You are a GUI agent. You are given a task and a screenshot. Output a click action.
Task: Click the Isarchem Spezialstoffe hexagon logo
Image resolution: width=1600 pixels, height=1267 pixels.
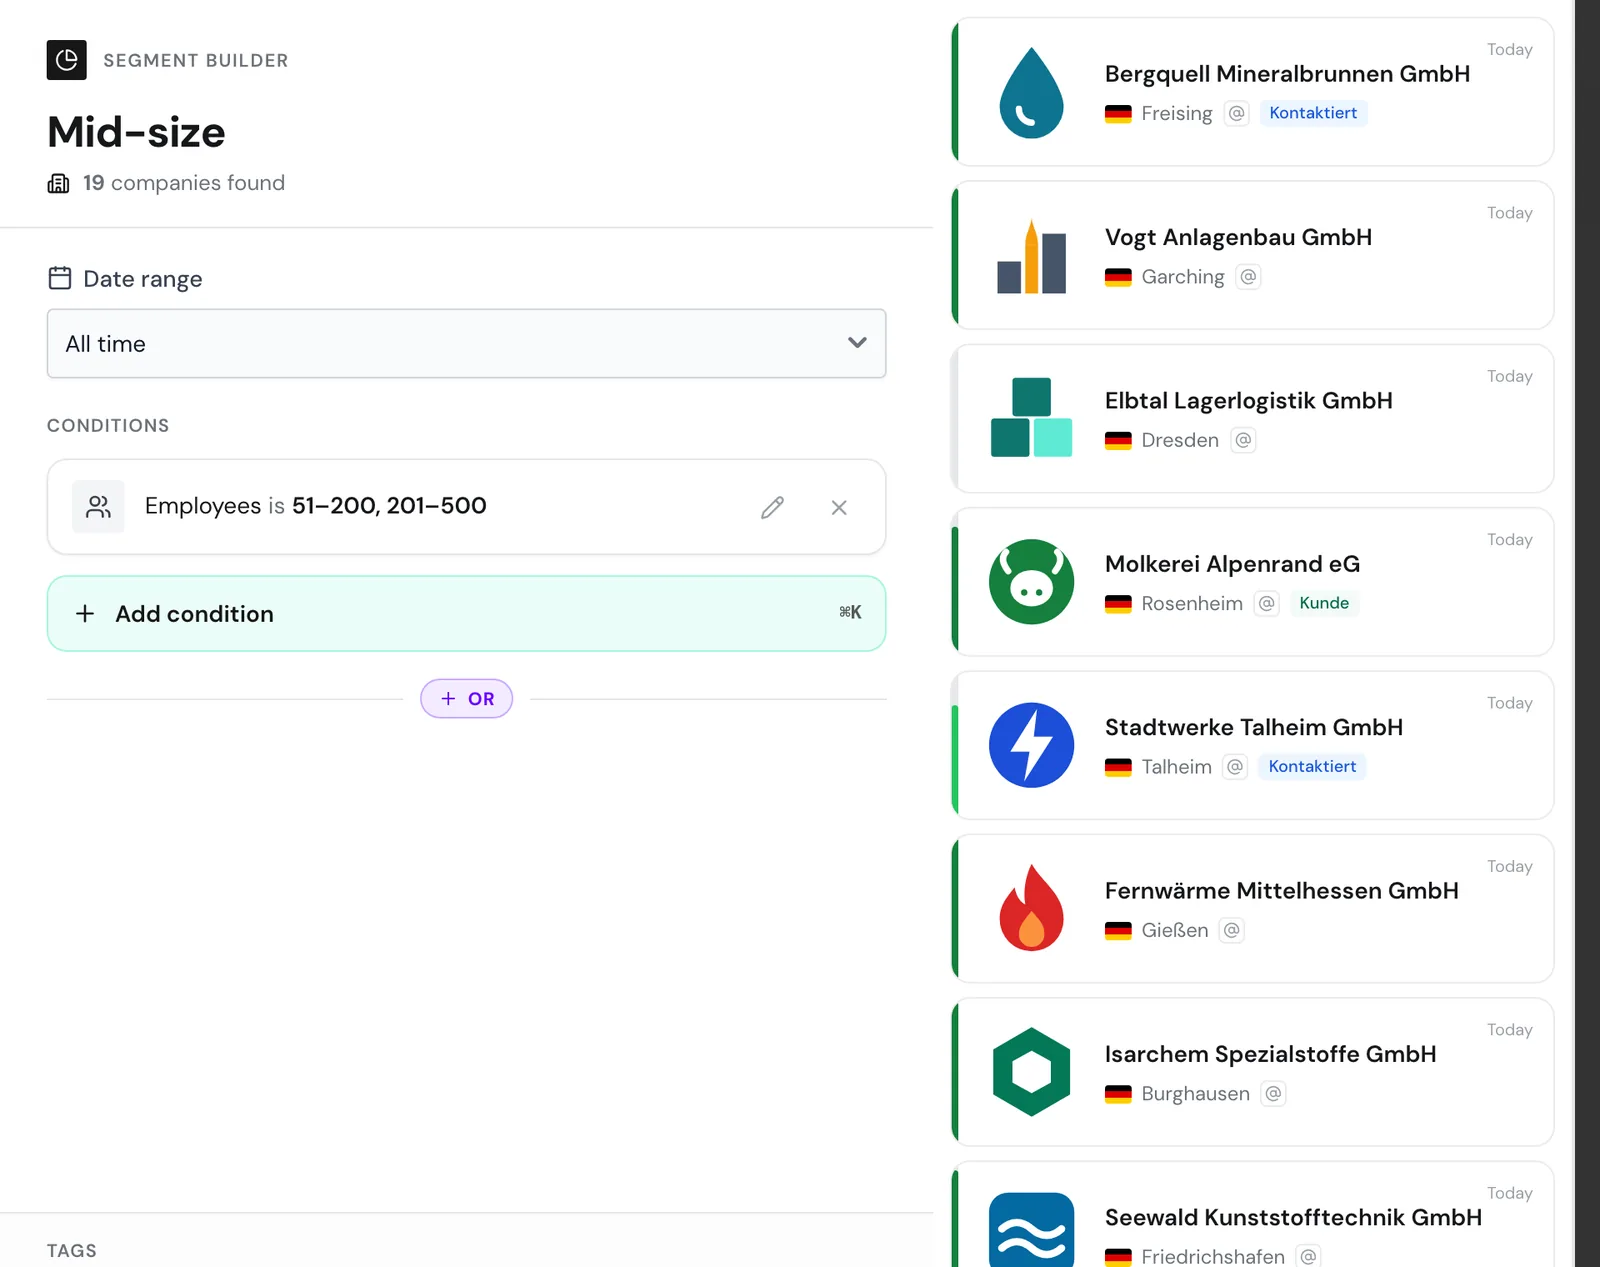1031,1071
